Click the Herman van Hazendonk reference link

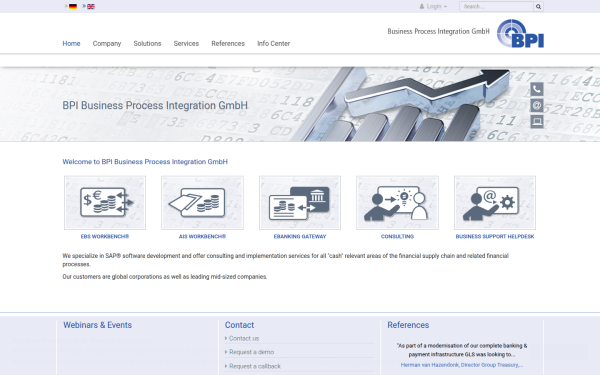tap(462, 365)
